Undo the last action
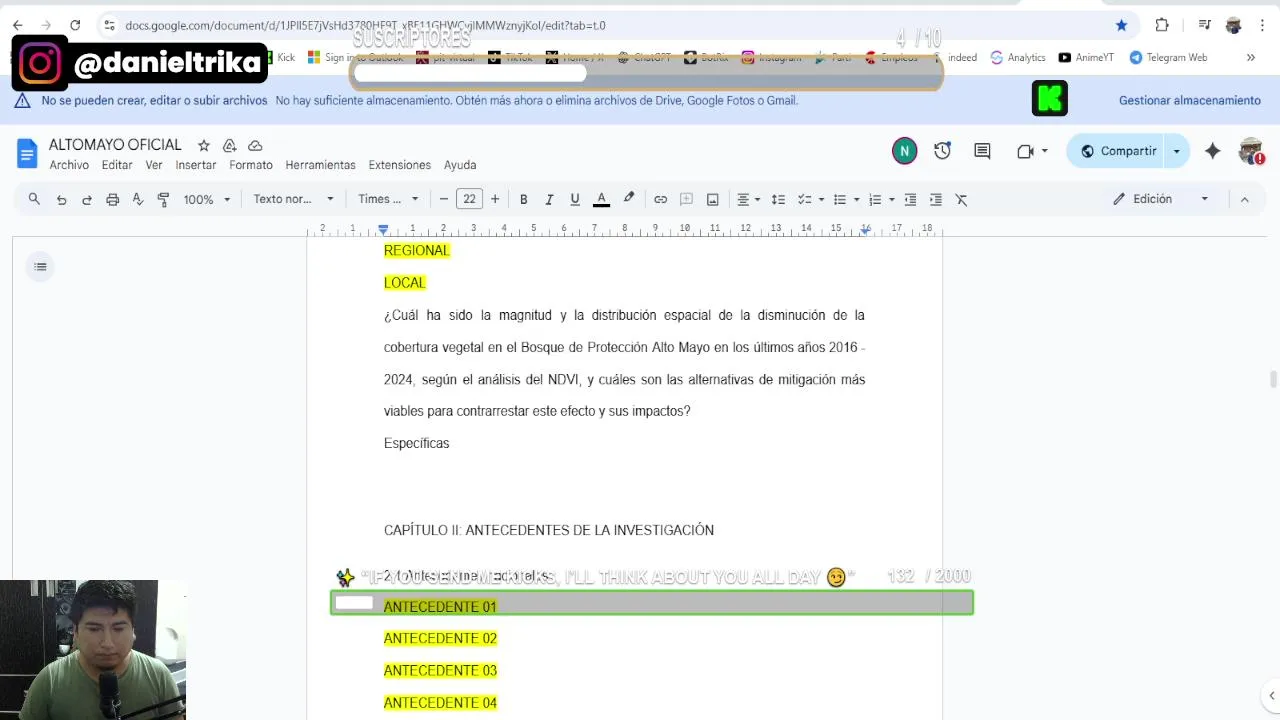 click(61, 199)
